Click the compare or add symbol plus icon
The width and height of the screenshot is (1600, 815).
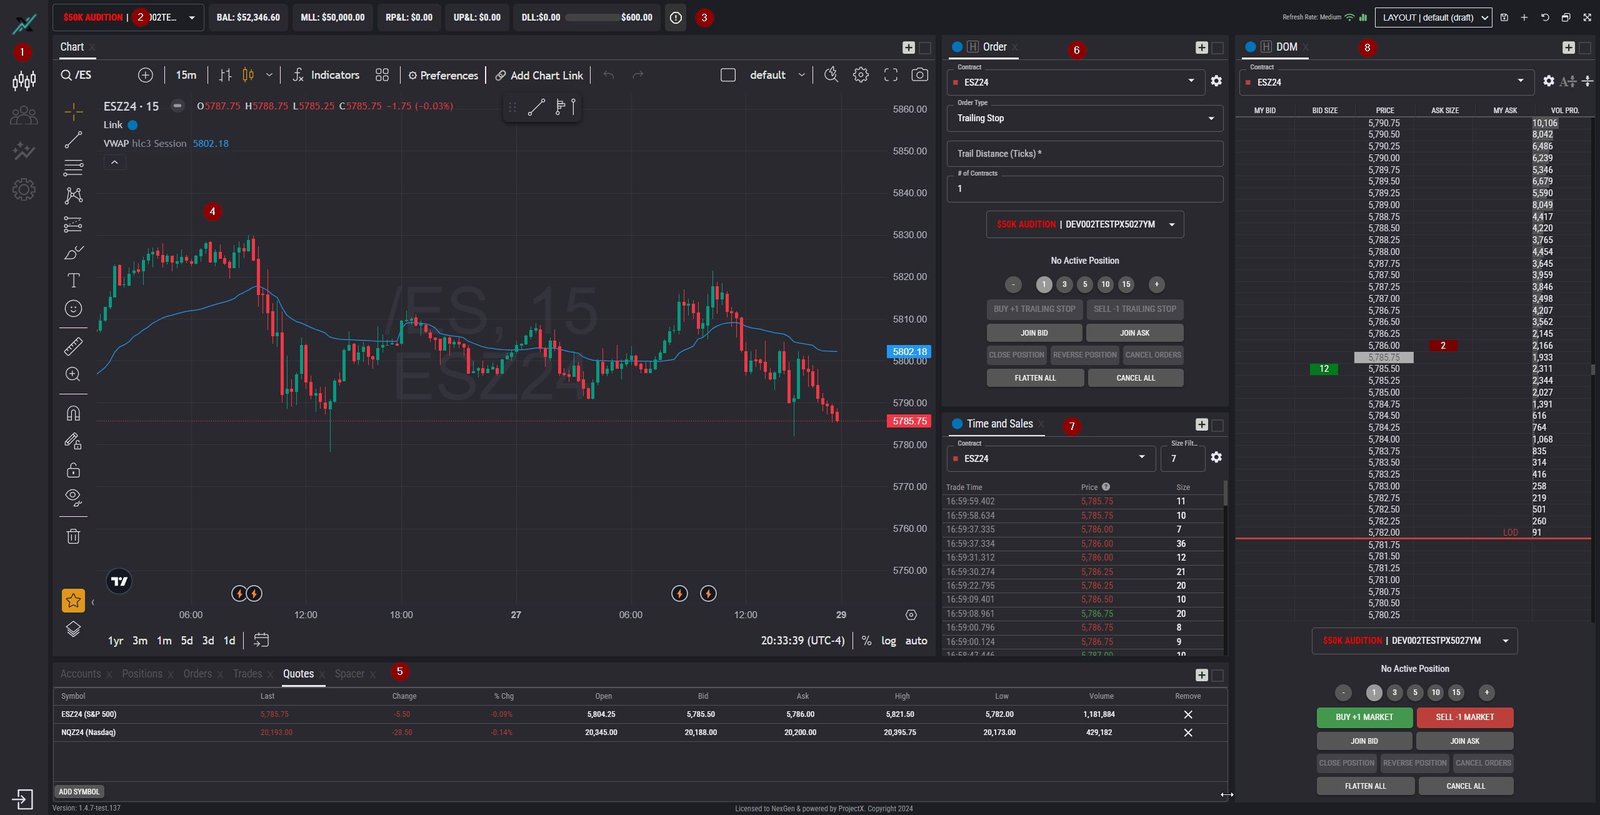[146, 75]
